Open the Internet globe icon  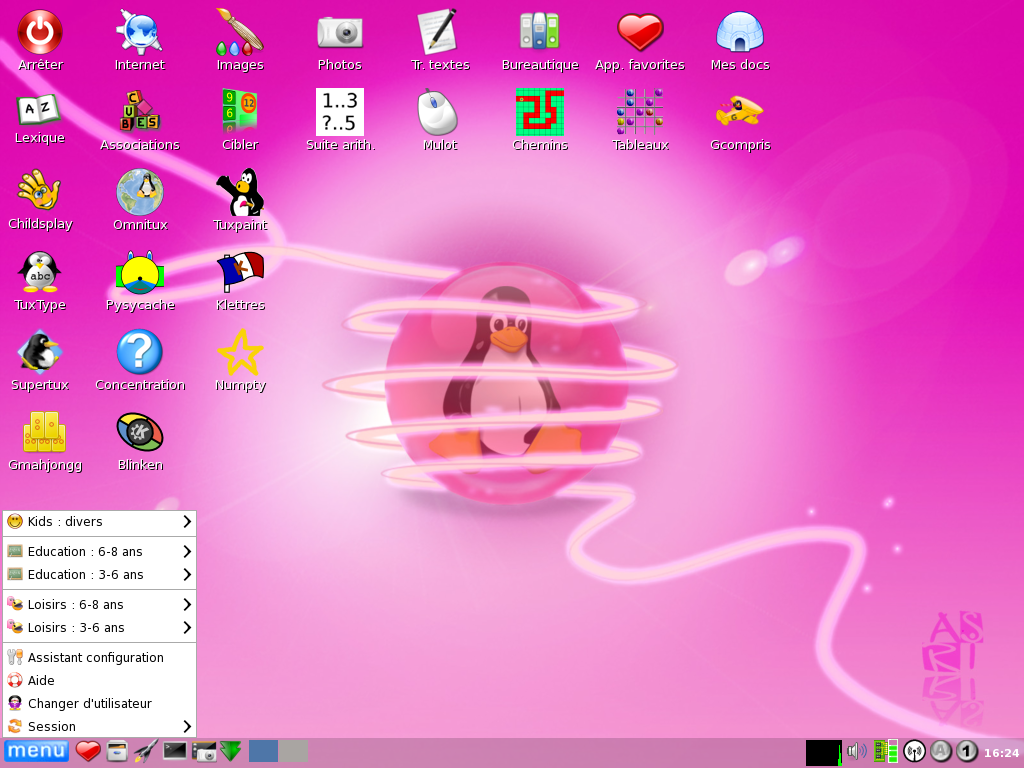[139, 32]
